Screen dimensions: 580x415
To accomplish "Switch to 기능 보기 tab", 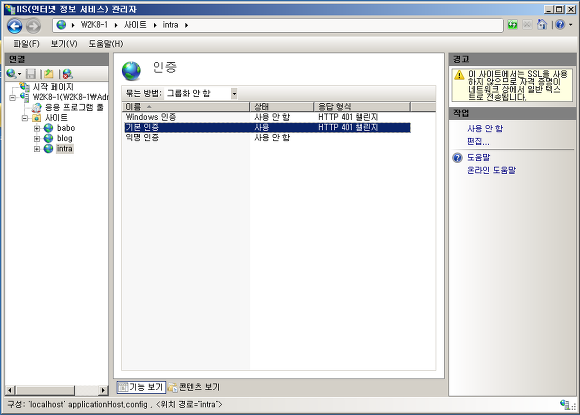I will tap(141, 387).
